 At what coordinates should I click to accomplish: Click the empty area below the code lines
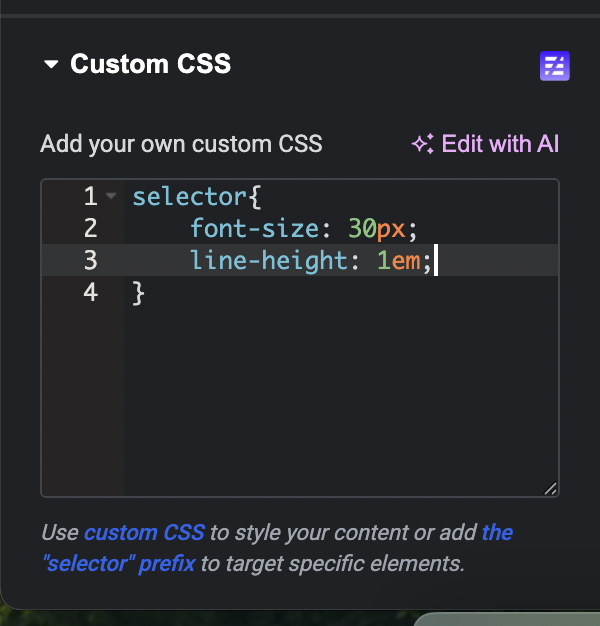tap(340, 400)
